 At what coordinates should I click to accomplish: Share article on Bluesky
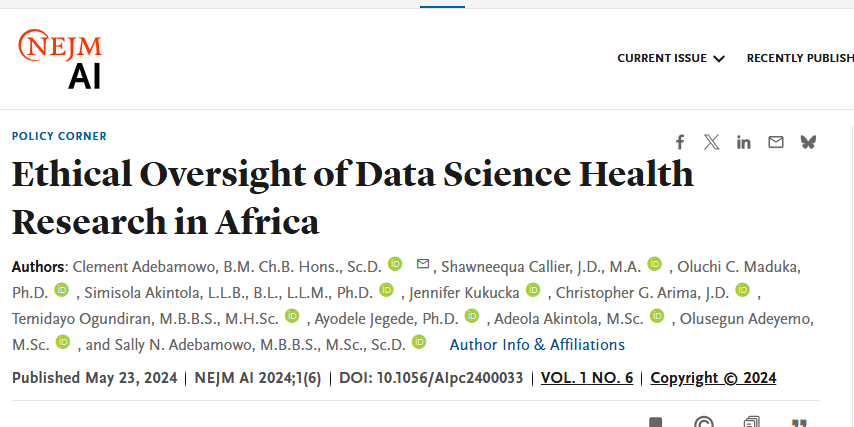coord(808,142)
